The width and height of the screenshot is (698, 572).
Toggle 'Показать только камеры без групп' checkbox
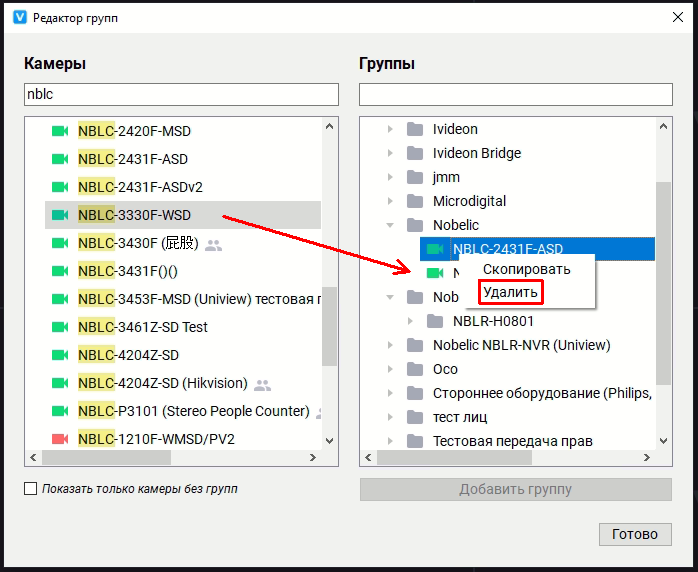coord(30,489)
